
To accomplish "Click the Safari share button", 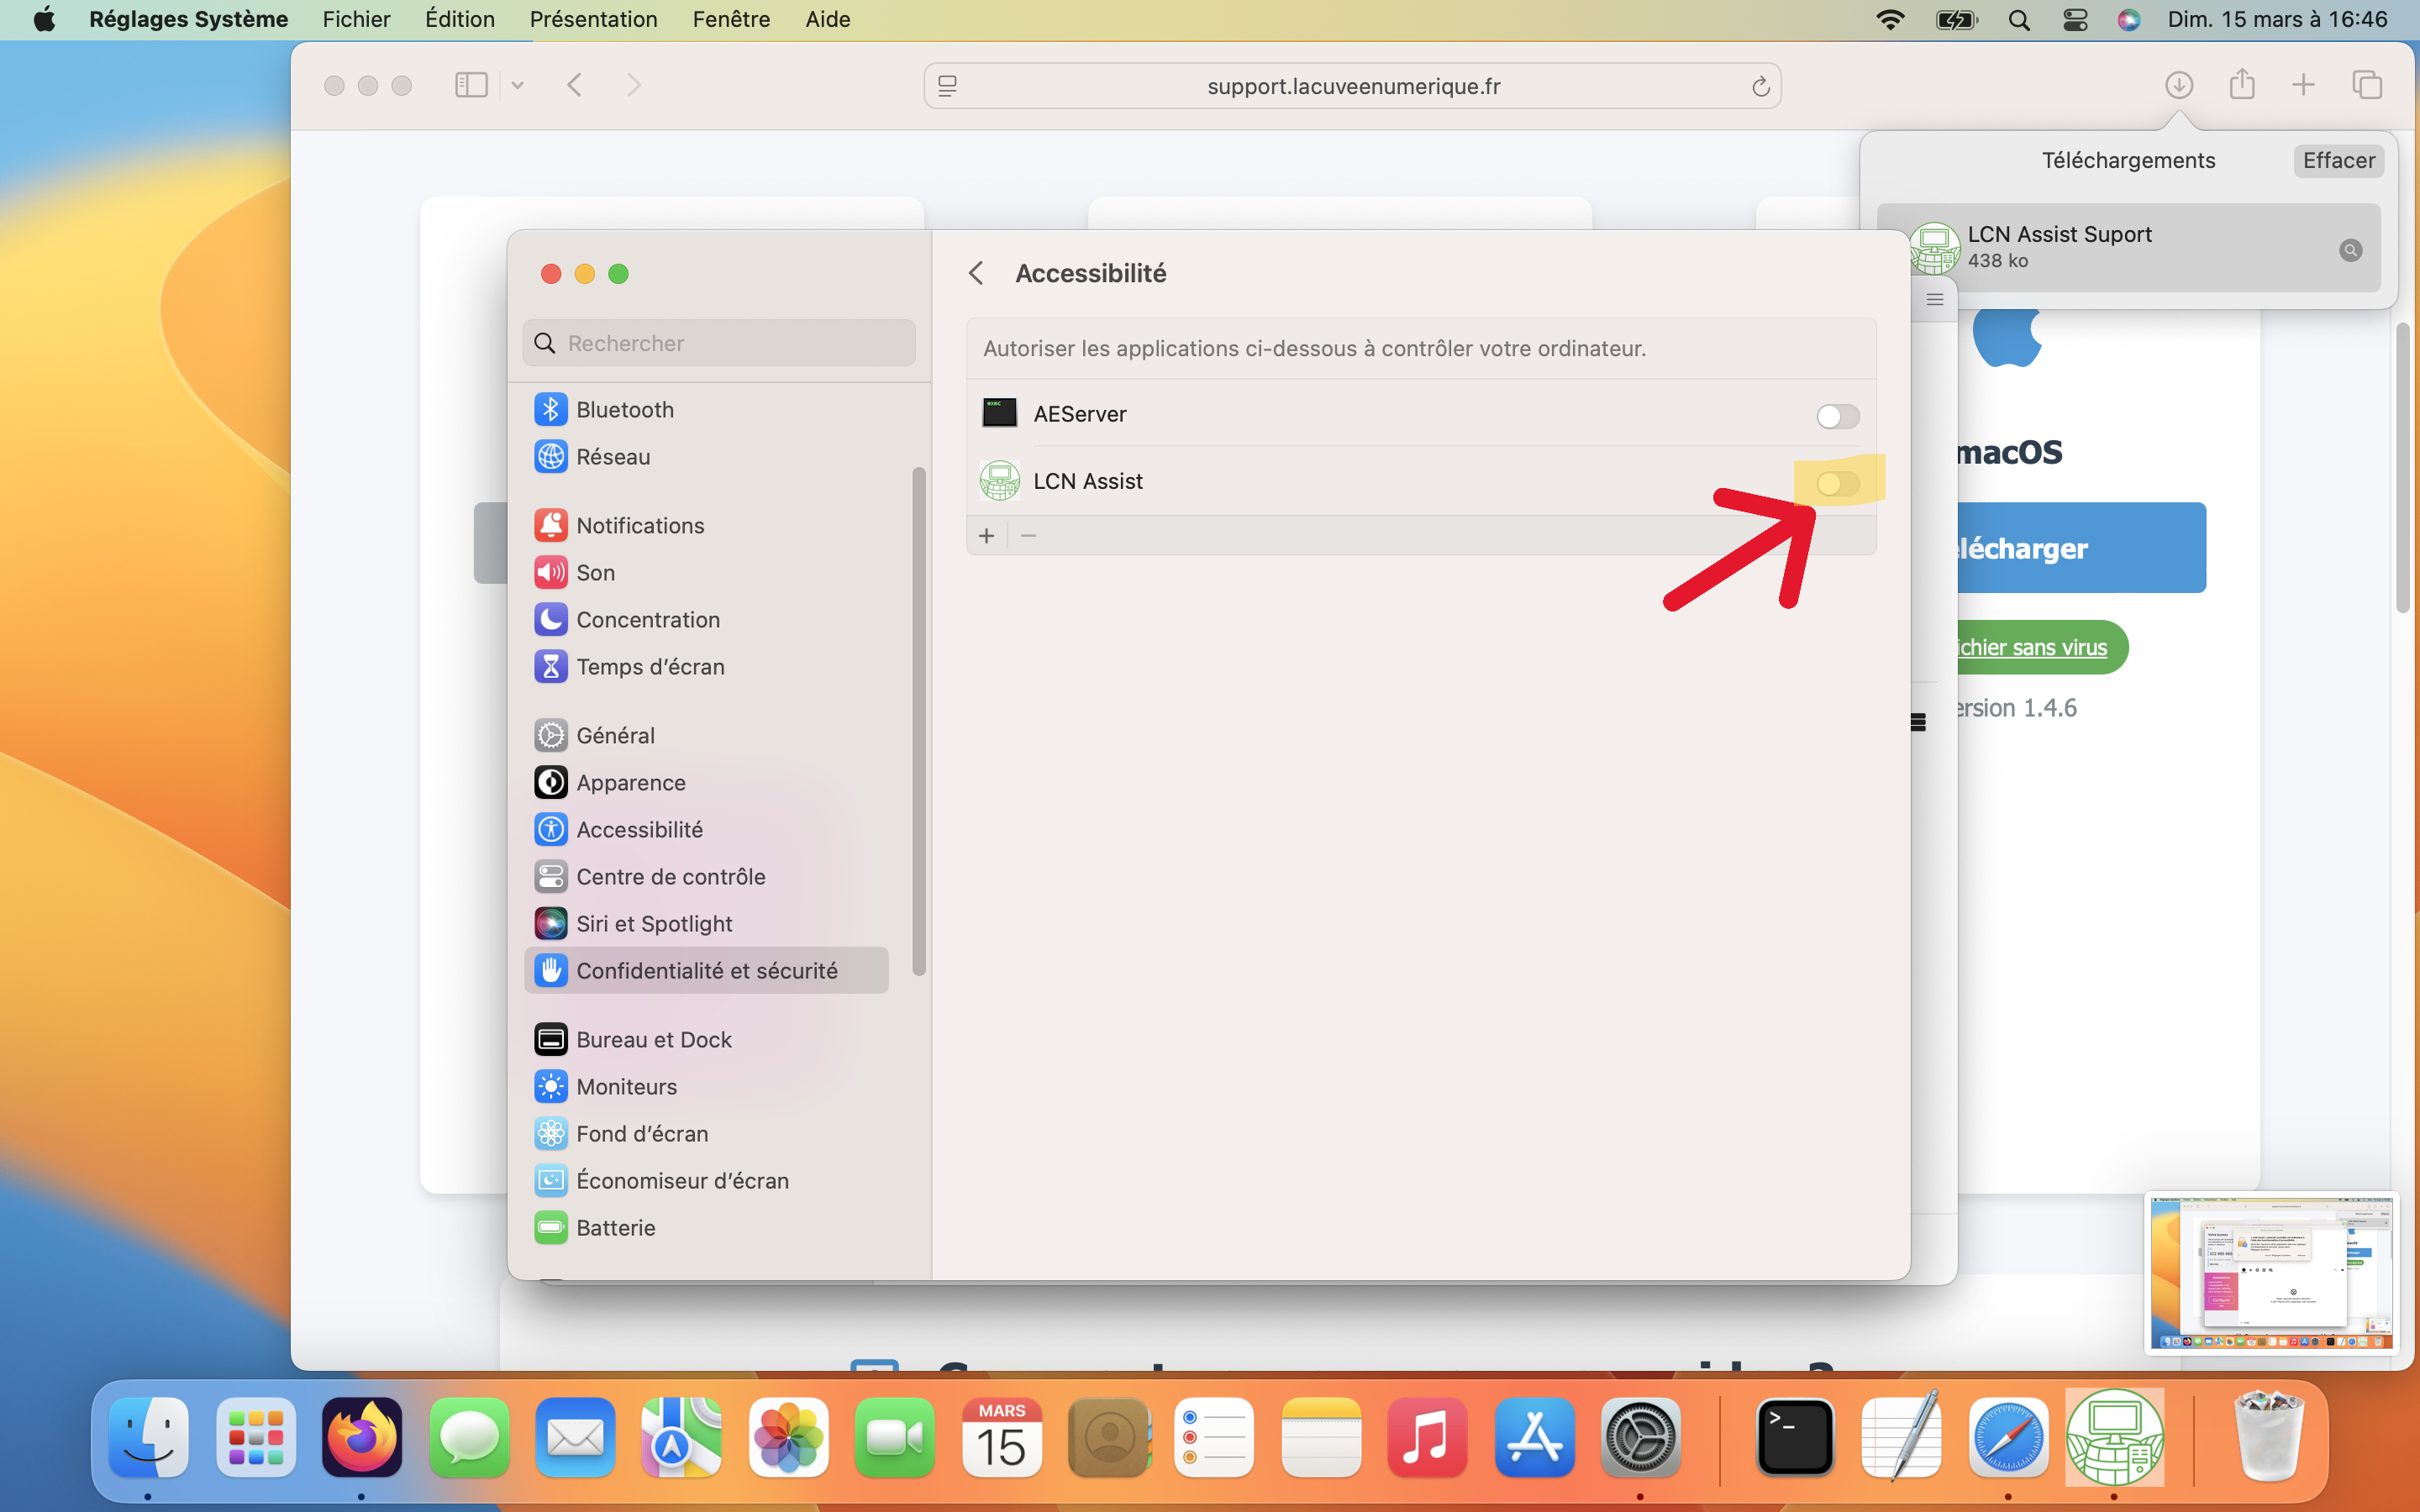I will coord(2241,85).
